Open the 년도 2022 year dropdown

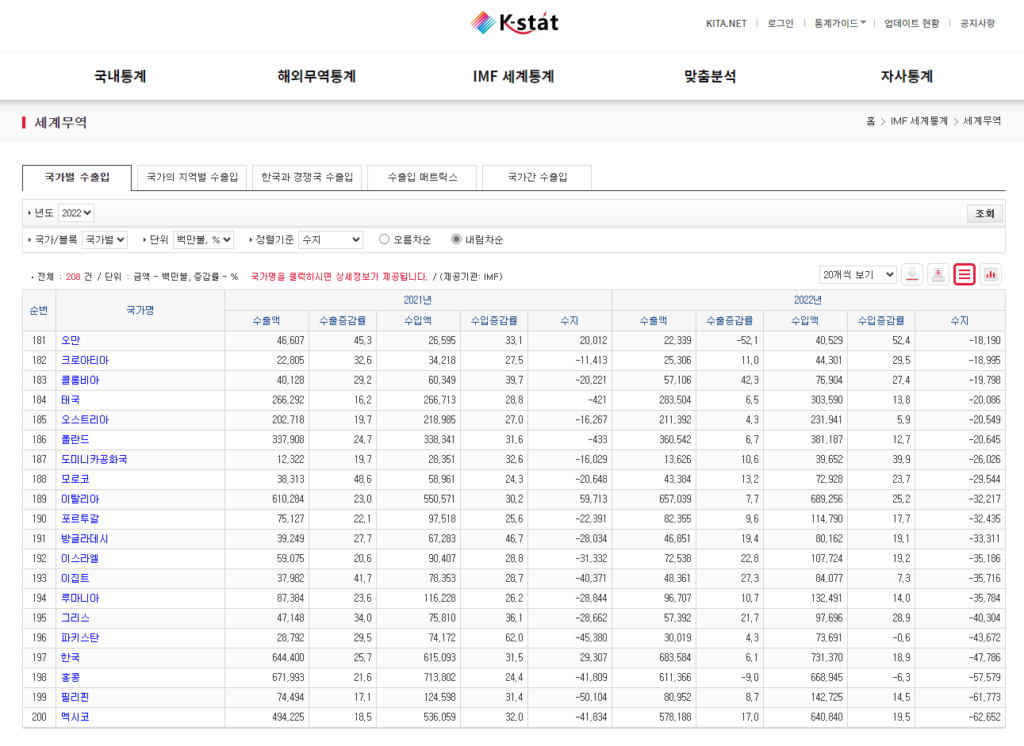point(76,213)
